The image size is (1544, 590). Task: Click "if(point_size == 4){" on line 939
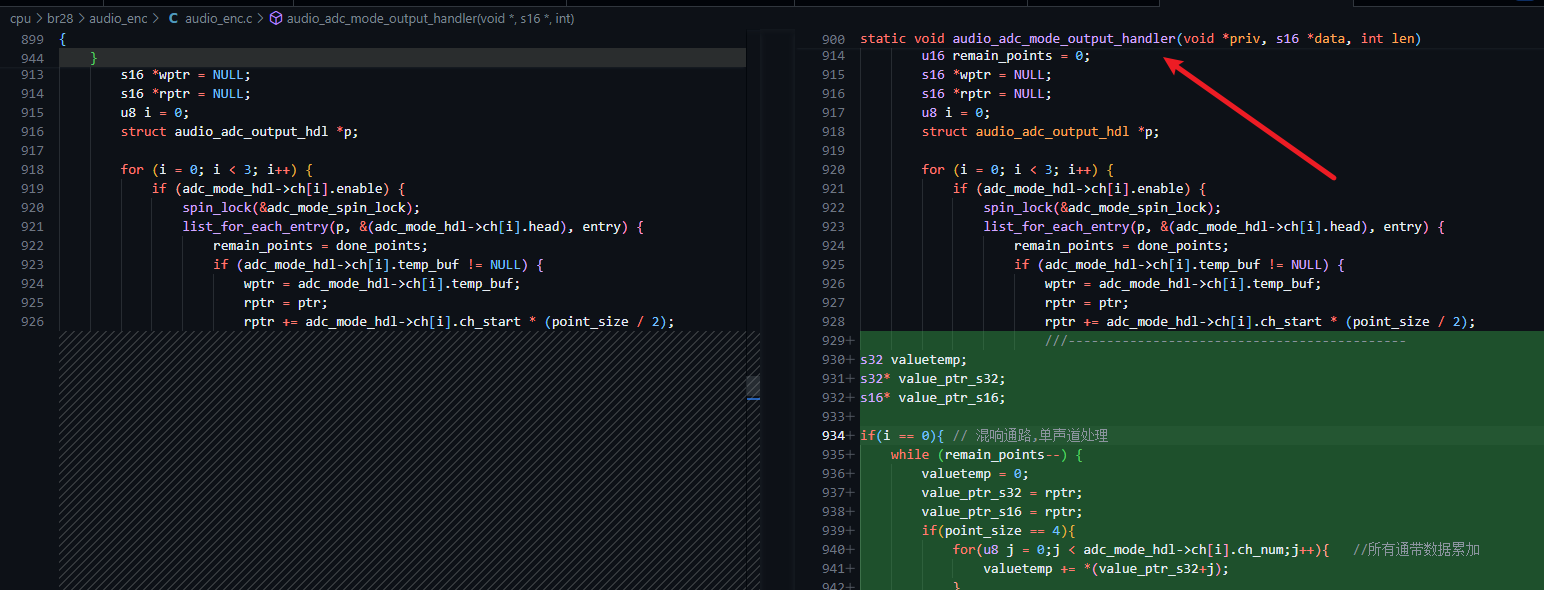[x=998, y=531]
